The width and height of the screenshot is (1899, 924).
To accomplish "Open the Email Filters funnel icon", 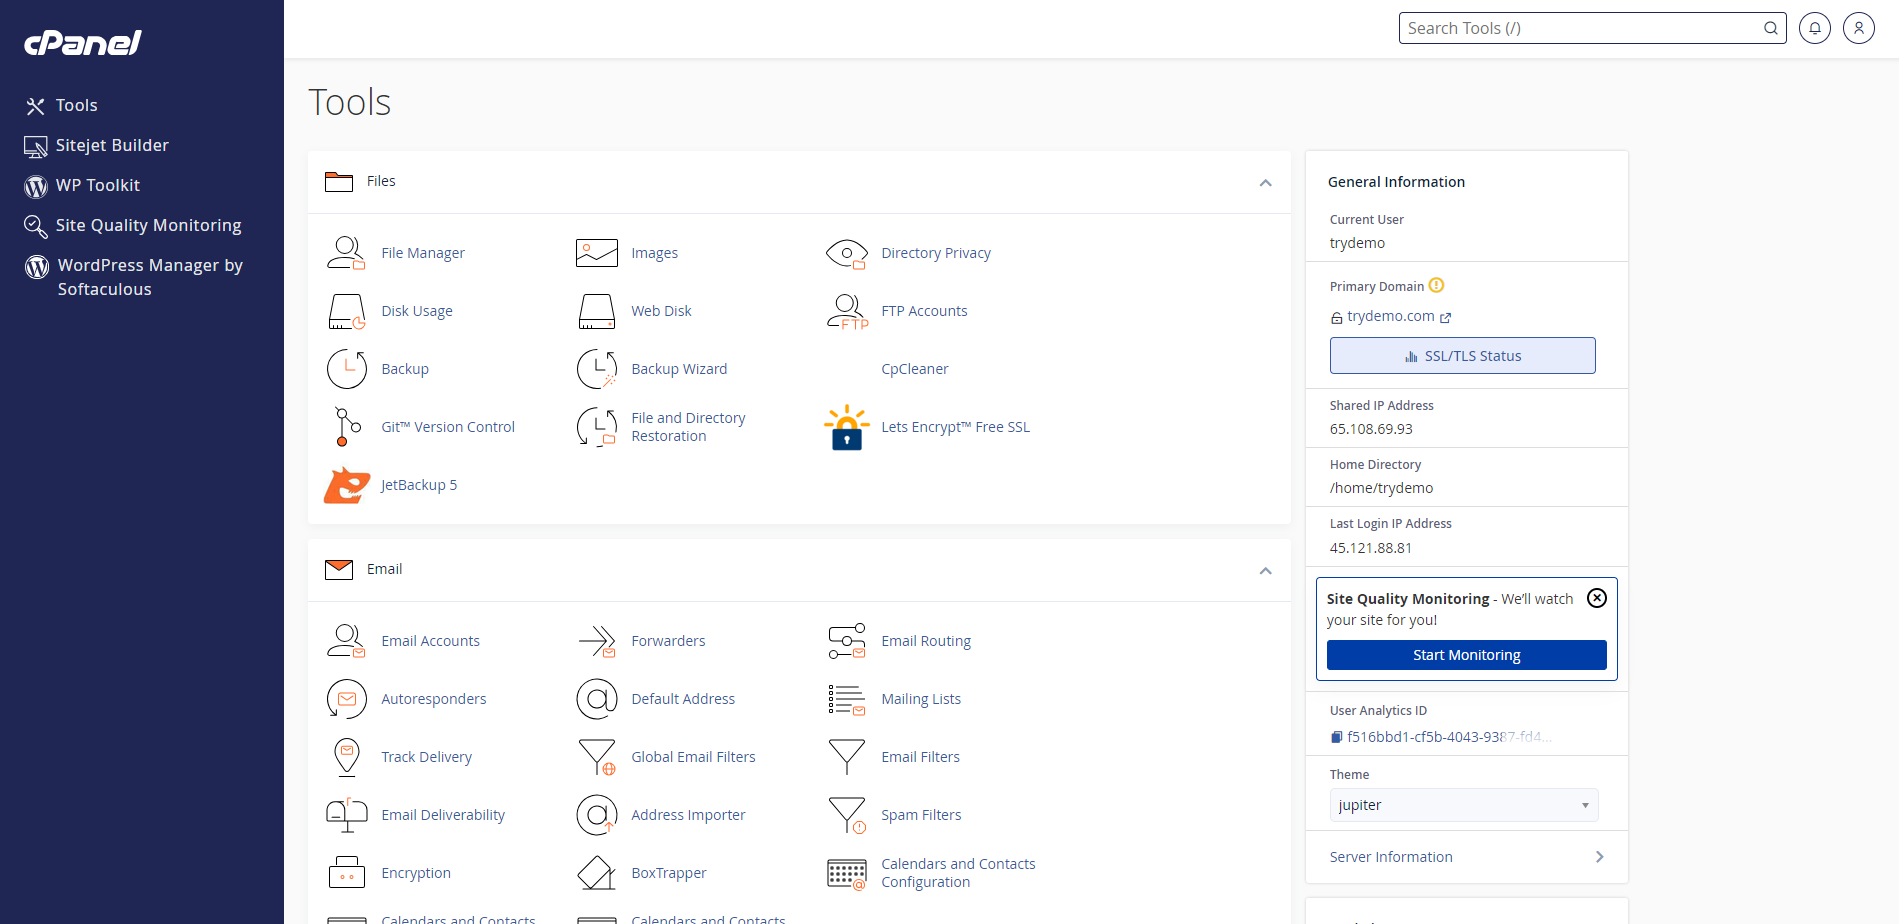I will (x=846, y=757).
